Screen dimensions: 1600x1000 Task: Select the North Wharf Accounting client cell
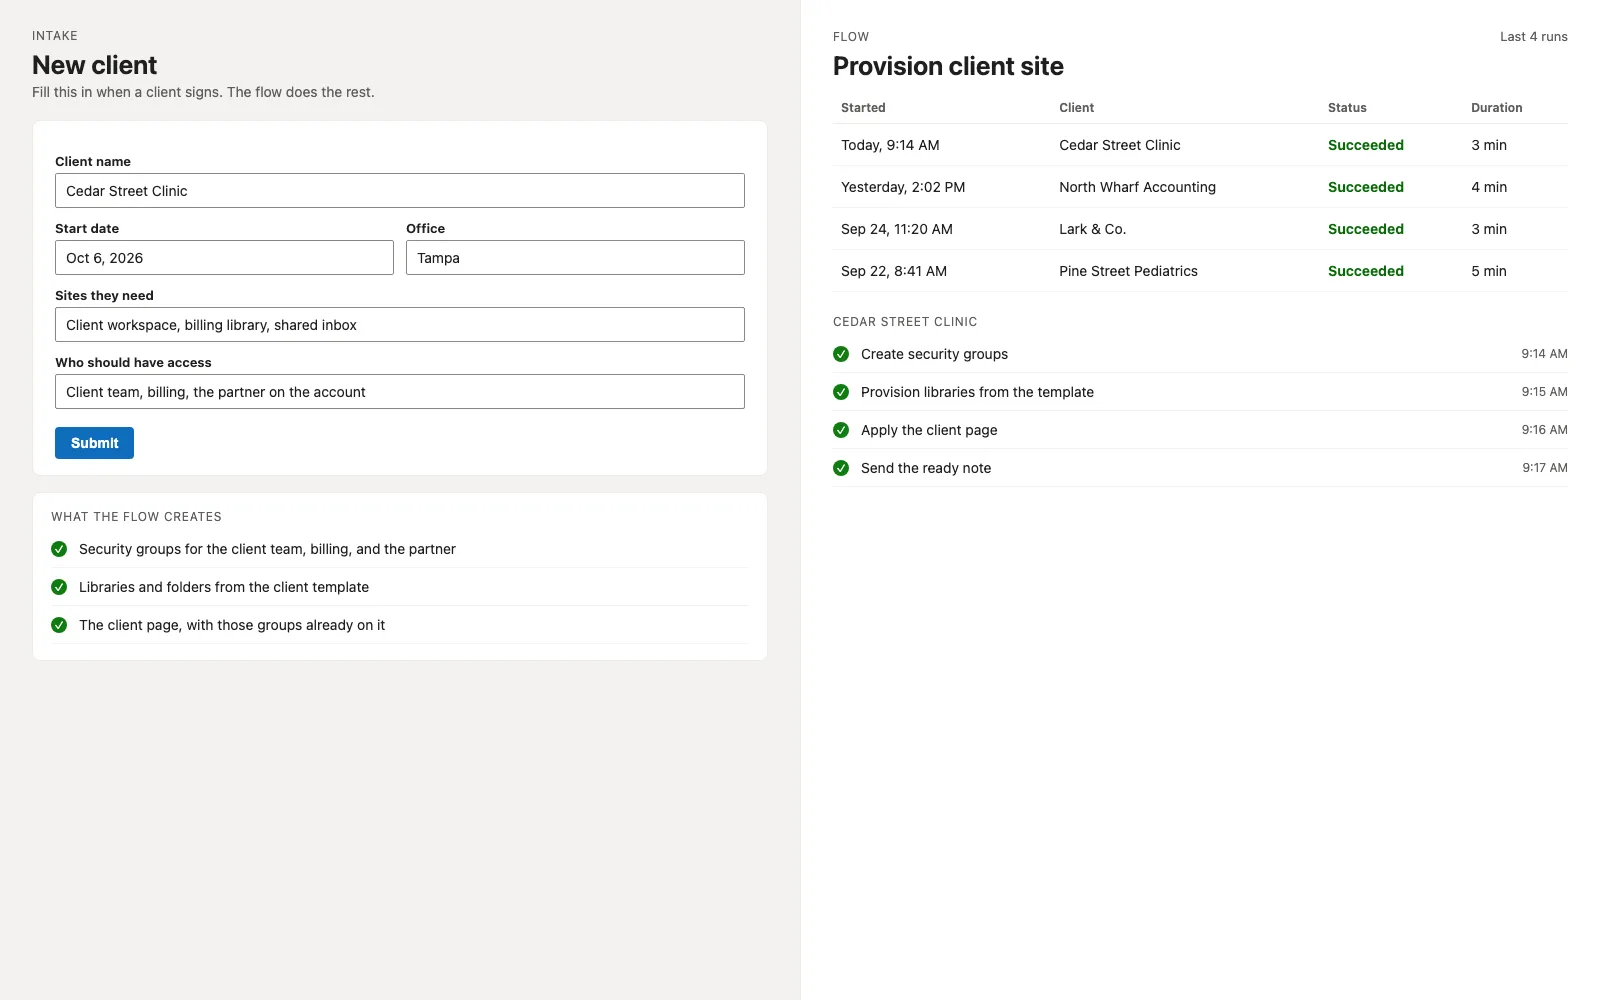pos(1137,187)
